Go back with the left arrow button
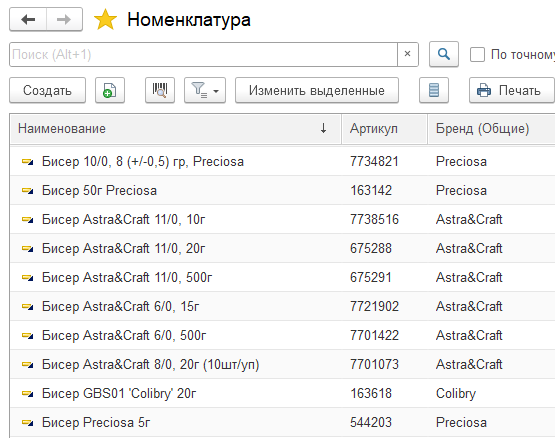Screen dimensions: 555x444 pos(28,19)
